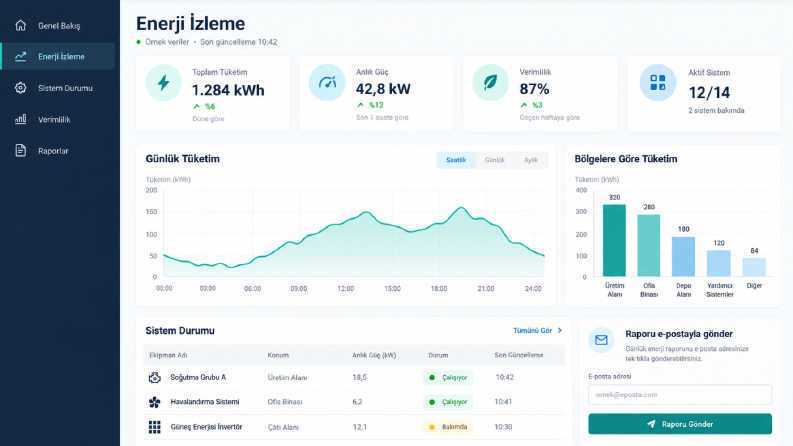The height and width of the screenshot is (446, 793).
Task: Click the Çalışıyor badge for Havalandırma Sistemi
Action: (x=448, y=402)
